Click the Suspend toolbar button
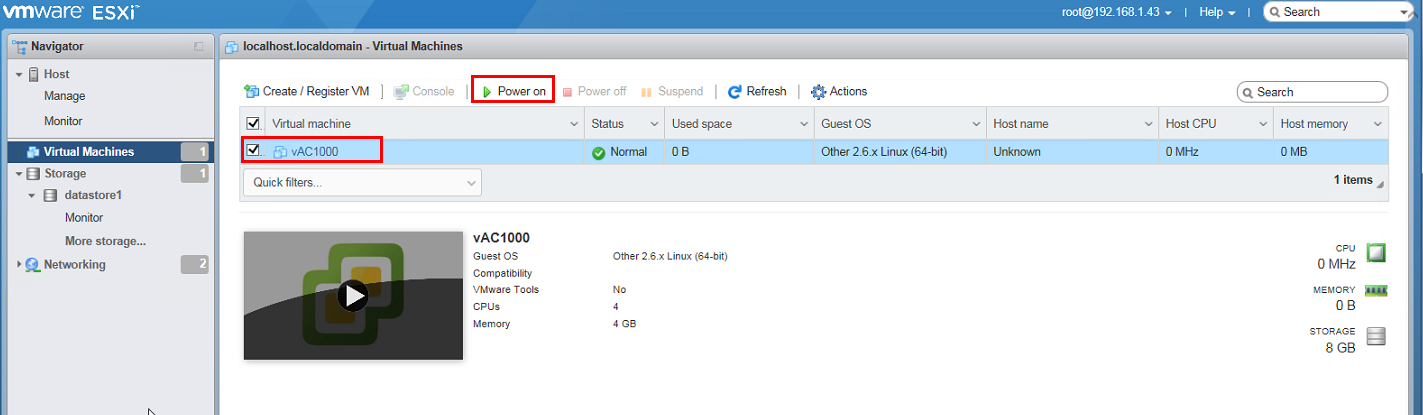Viewport: 1423px width, 415px height. tap(672, 91)
